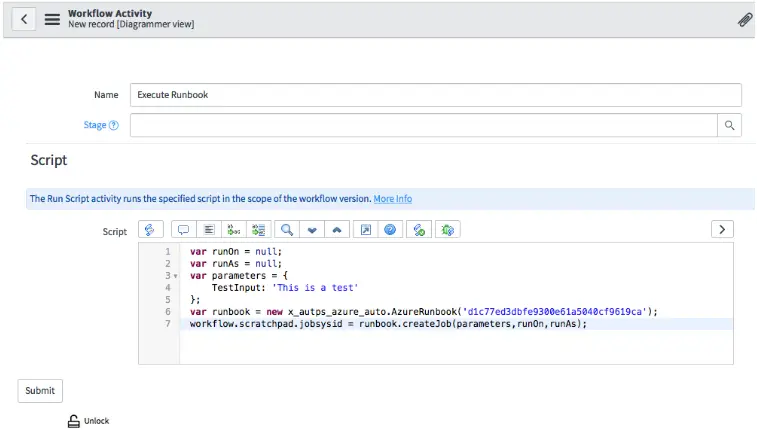
Task: Click the toggle comment icon
Action: (x=183, y=230)
